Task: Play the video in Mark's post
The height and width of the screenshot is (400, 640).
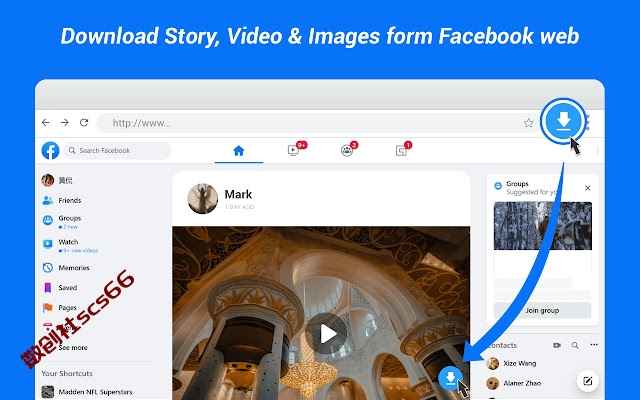Action: pos(326,334)
